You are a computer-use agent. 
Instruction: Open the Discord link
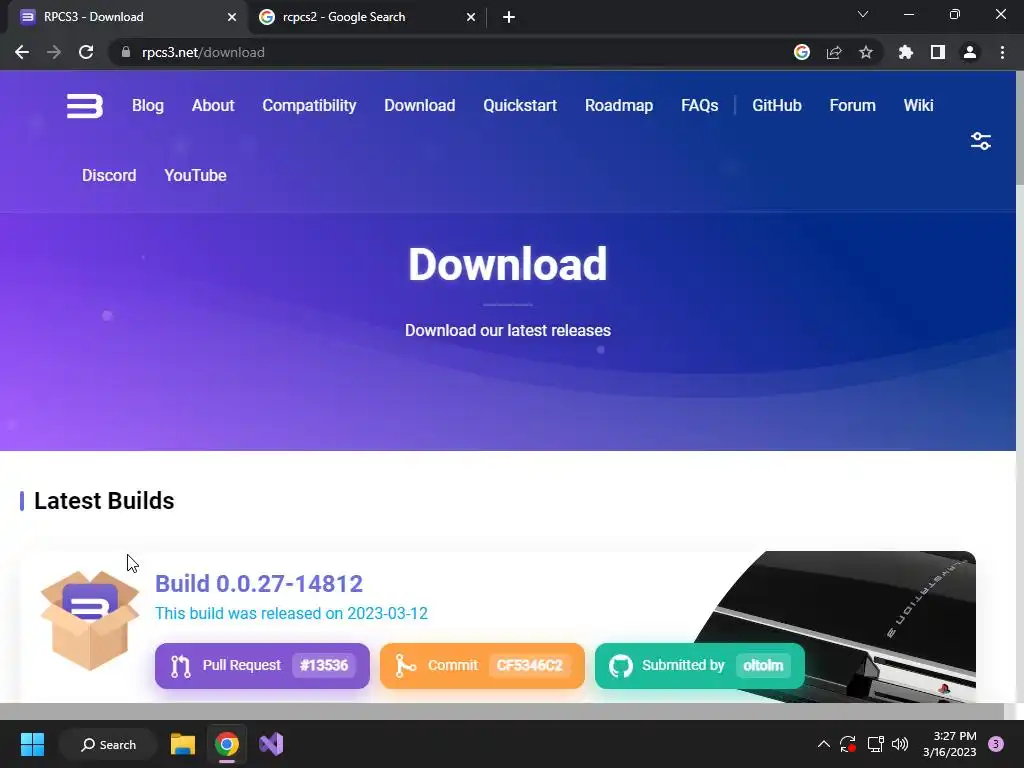[109, 175]
